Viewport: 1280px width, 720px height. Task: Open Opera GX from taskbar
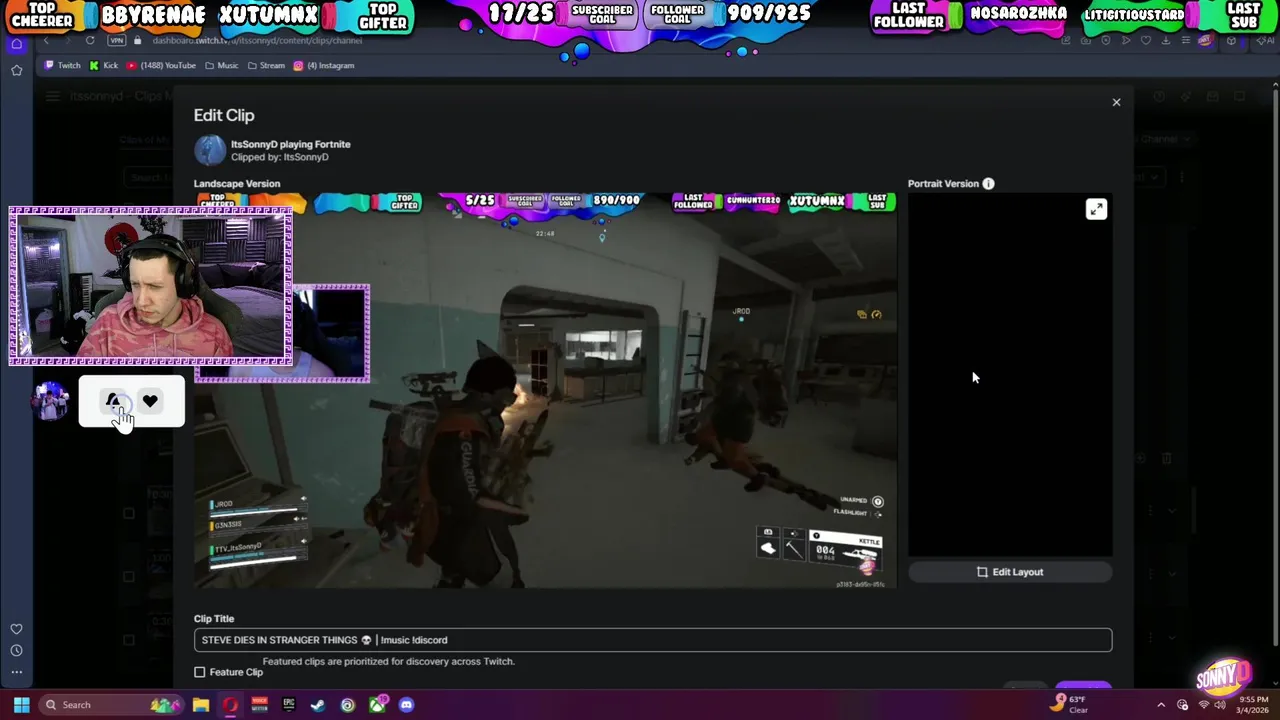pos(230,705)
